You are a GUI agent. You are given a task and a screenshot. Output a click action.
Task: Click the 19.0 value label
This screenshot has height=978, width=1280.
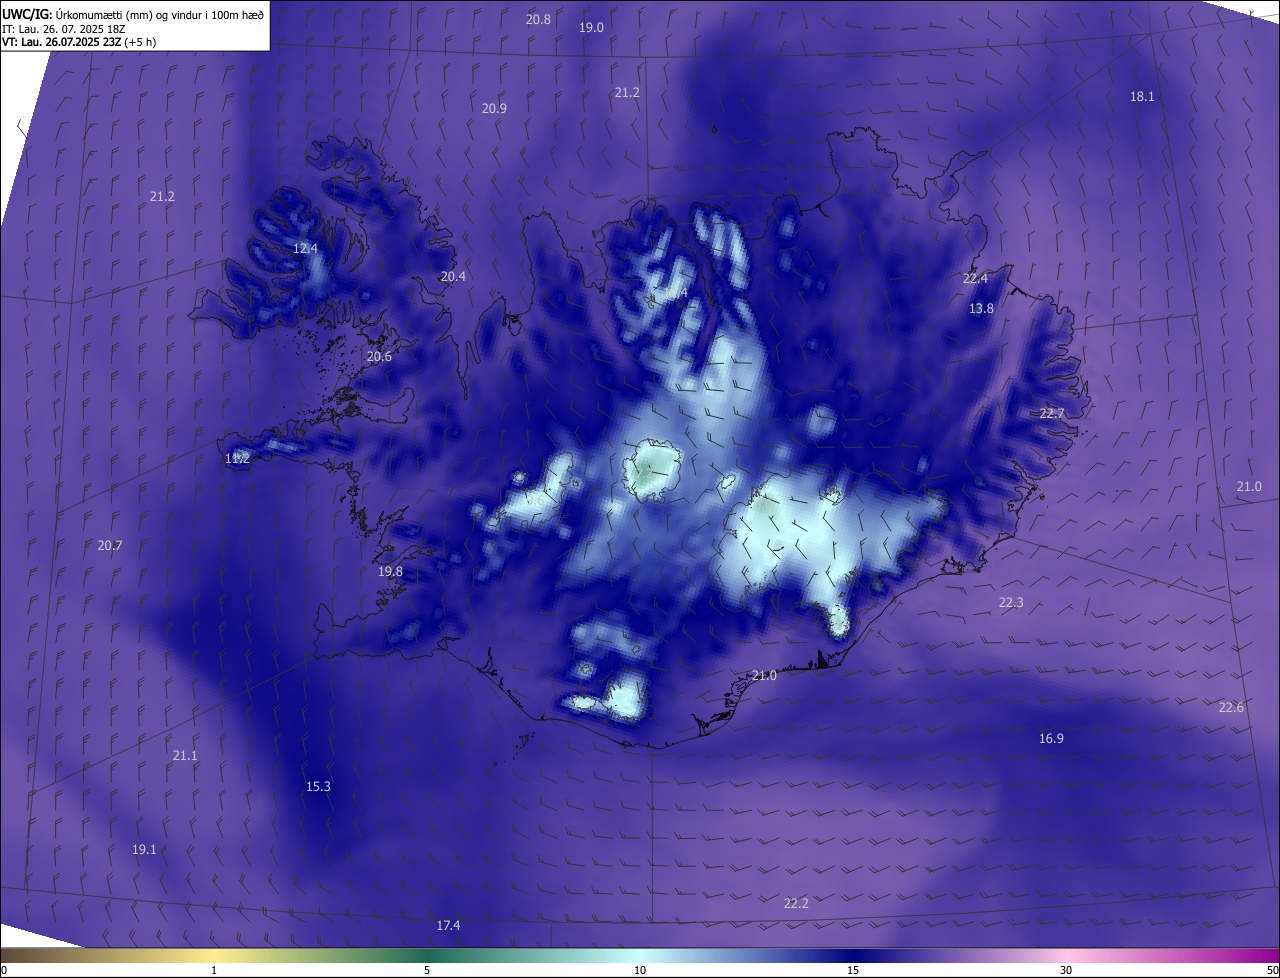[591, 28]
